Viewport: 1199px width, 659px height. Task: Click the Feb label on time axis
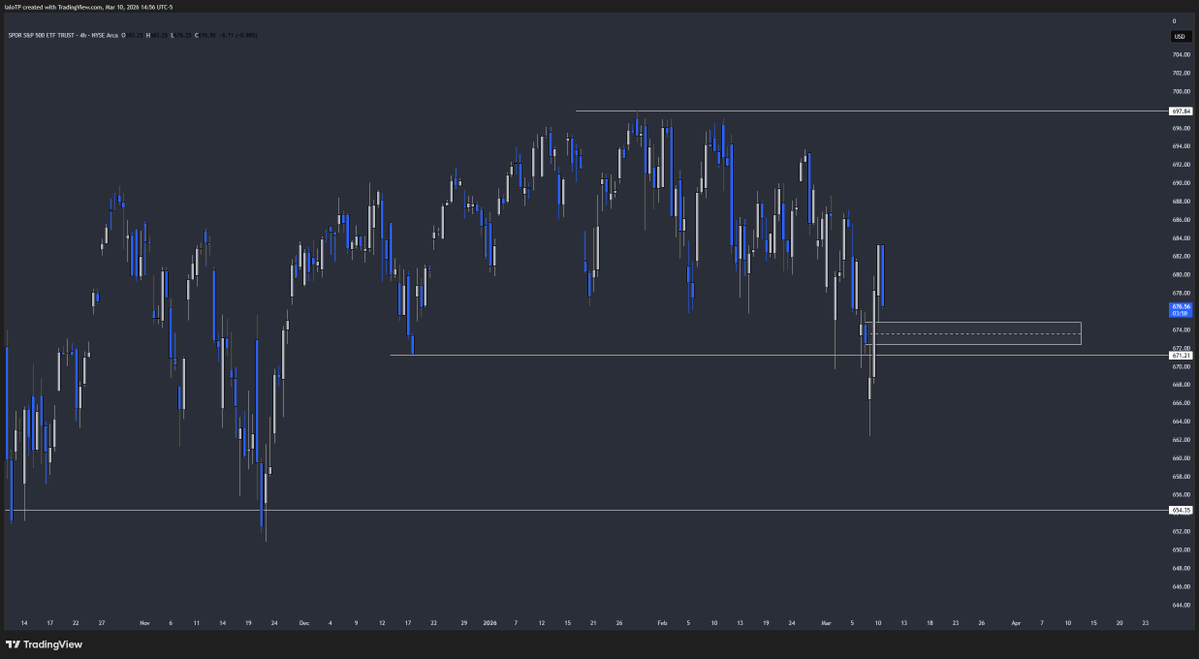pyautogui.click(x=662, y=623)
